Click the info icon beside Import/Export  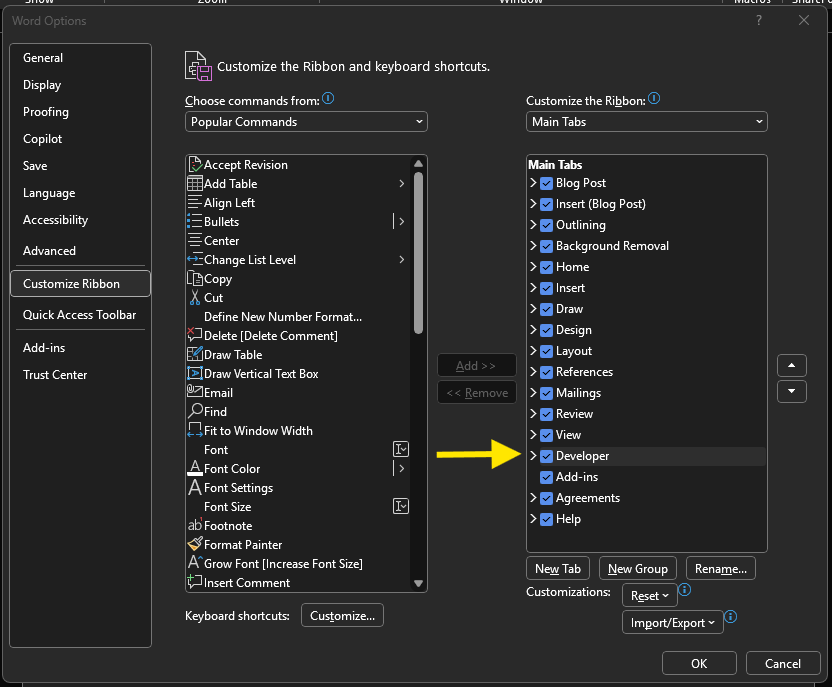pos(731,618)
